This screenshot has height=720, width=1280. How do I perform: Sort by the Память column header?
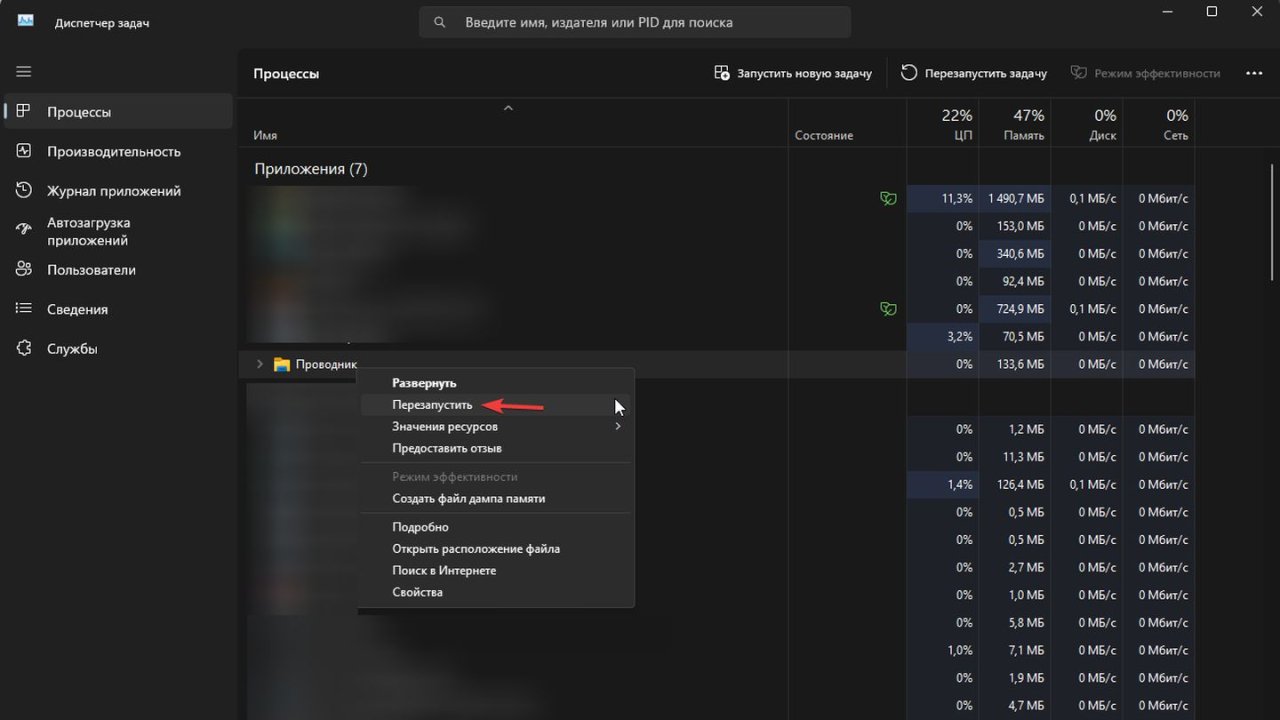(1014, 125)
